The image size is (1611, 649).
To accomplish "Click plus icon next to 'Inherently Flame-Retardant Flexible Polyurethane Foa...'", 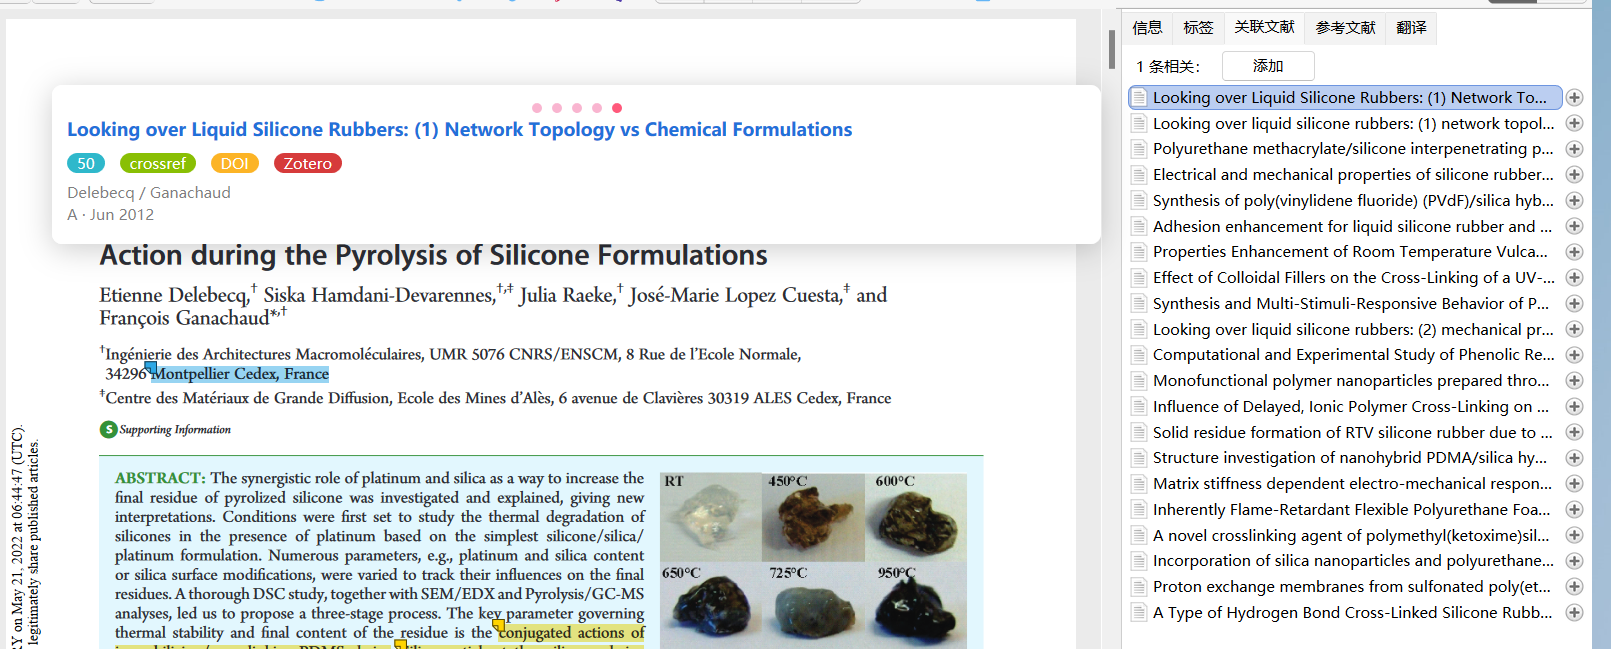I will coord(1574,510).
